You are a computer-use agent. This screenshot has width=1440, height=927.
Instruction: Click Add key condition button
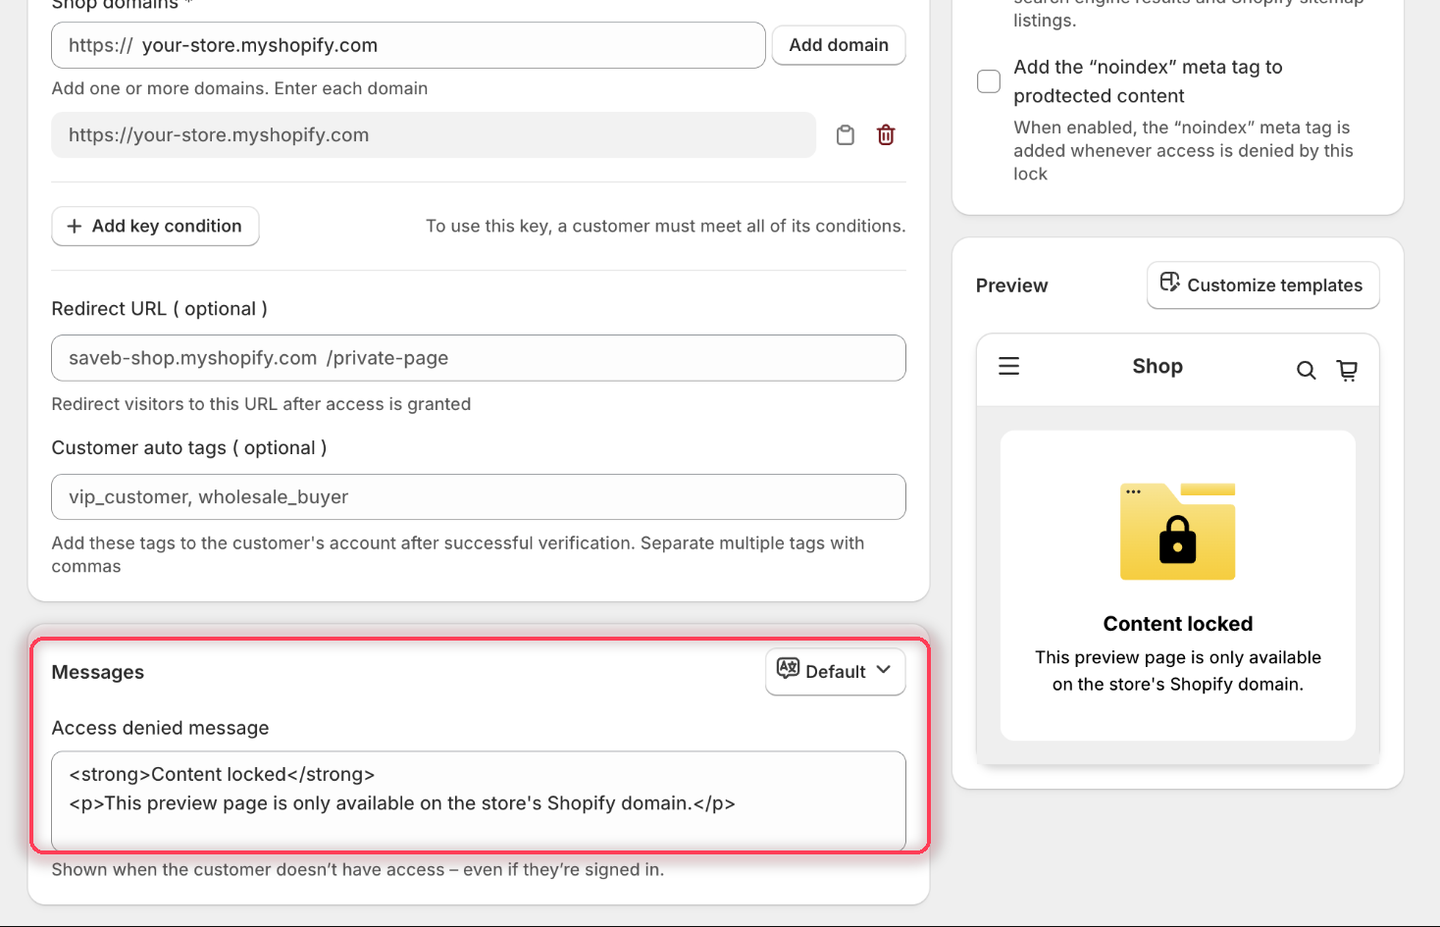[155, 226]
